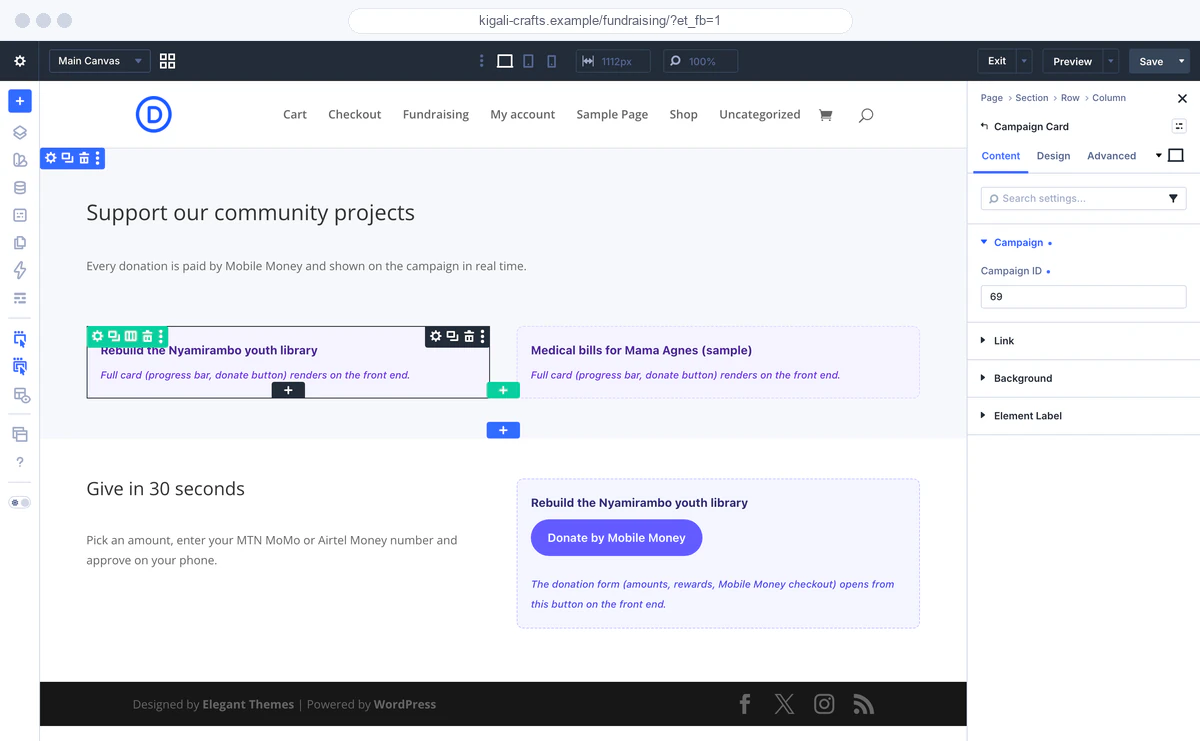Image resolution: width=1200 pixels, height=741 pixels.
Task: Click shopping cart icon in site menu
Action: click(x=825, y=115)
